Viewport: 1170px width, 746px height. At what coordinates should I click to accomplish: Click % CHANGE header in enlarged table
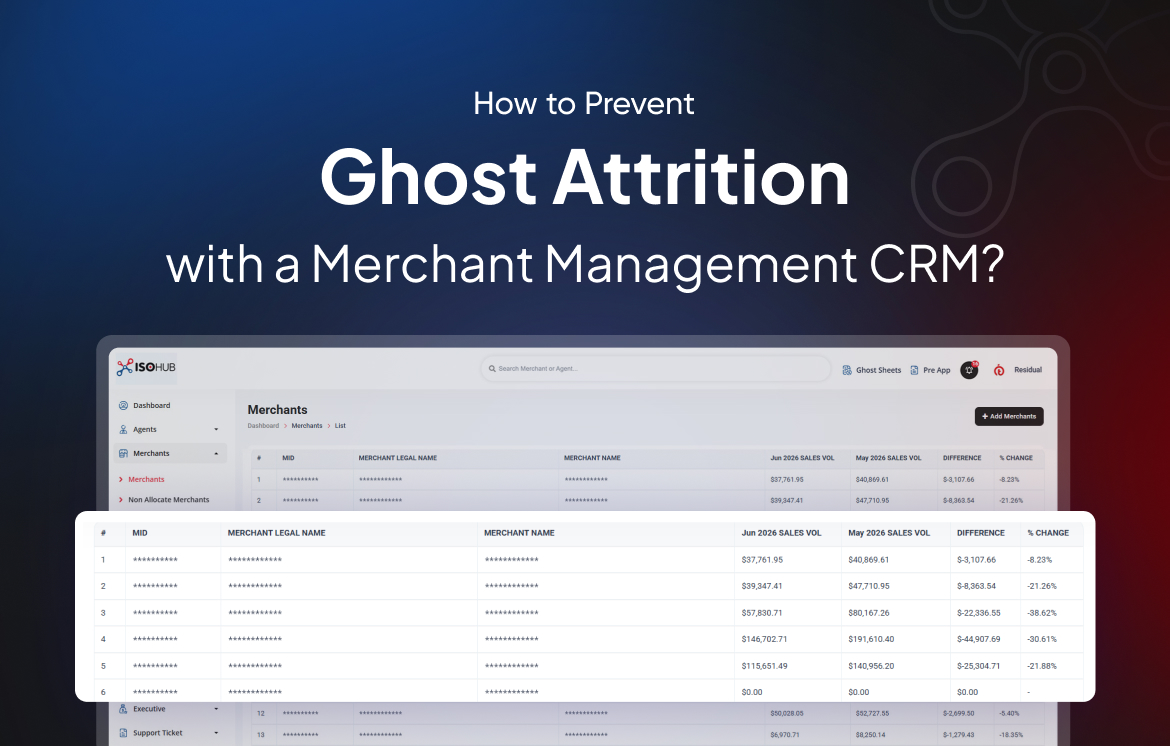(x=1048, y=533)
